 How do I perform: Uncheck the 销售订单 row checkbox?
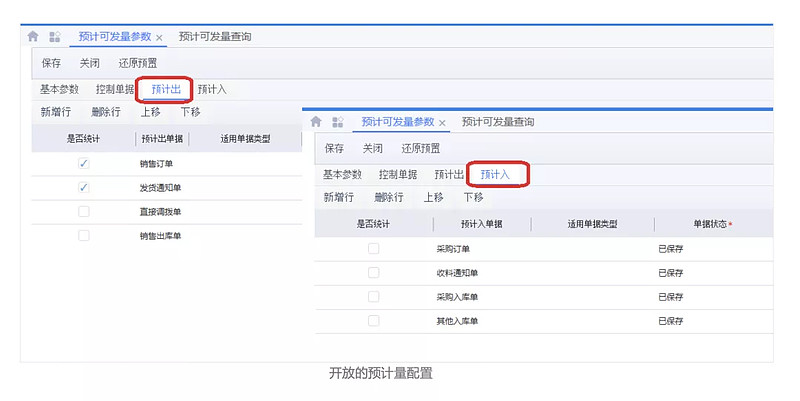pos(84,163)
